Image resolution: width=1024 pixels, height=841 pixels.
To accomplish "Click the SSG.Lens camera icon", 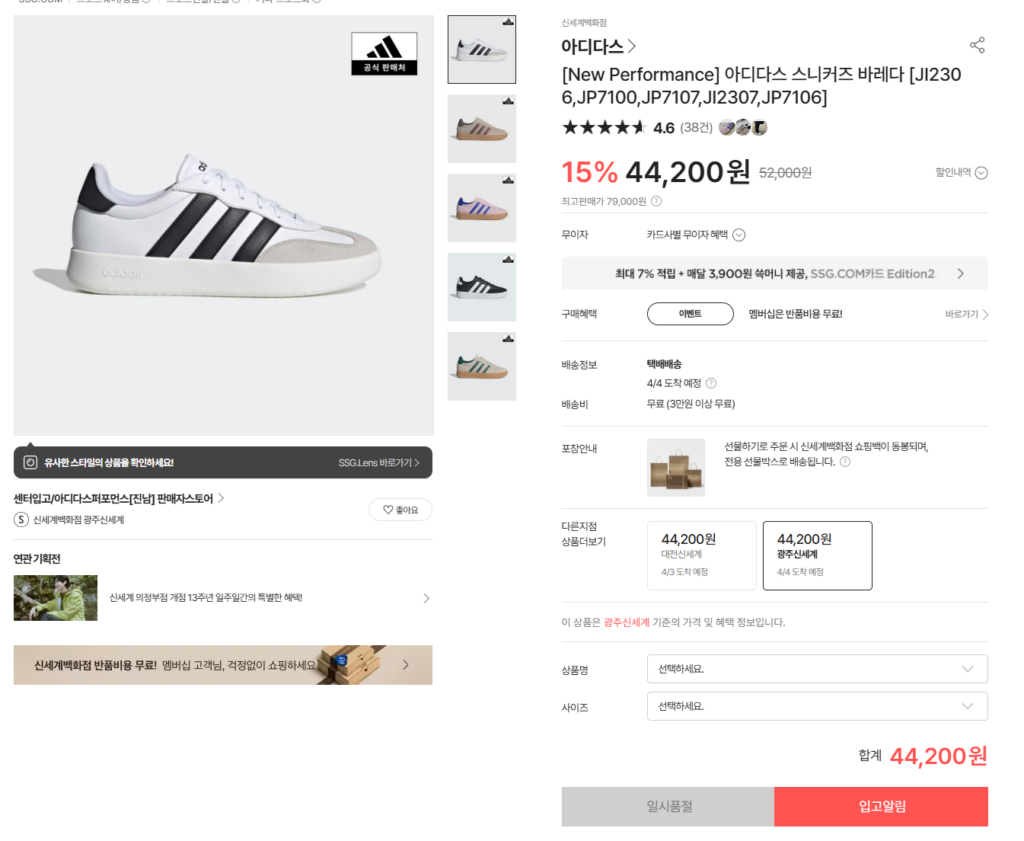I will tap(30, 463).
